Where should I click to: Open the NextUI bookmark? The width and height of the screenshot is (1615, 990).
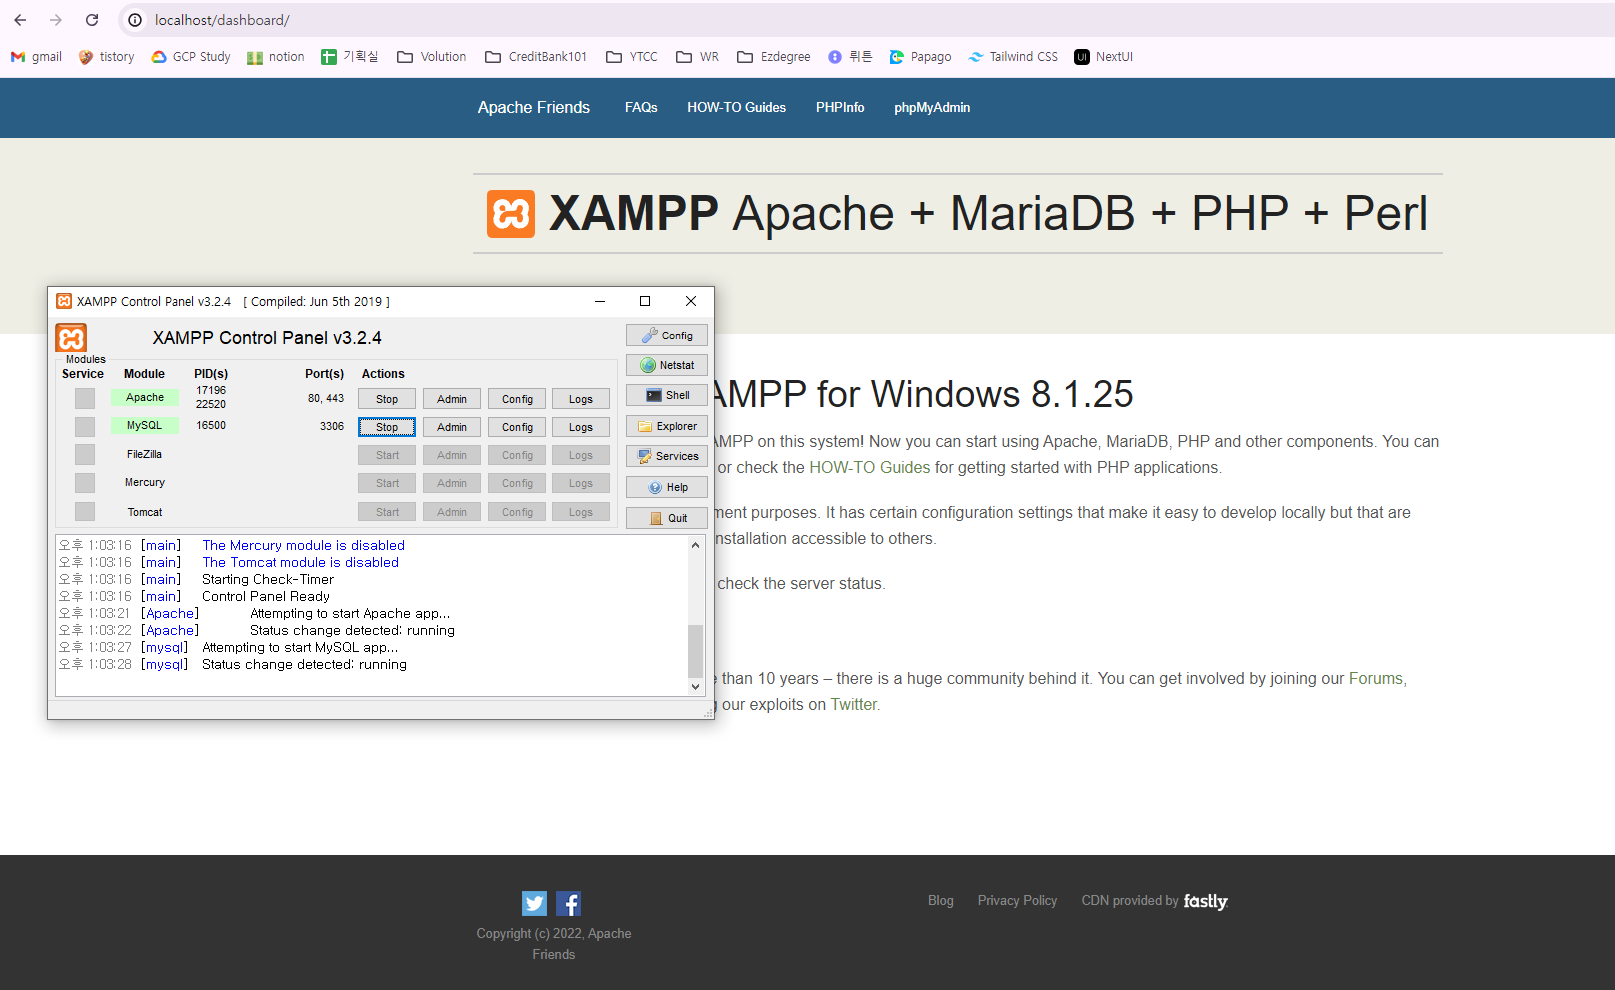pos(1104,57)
